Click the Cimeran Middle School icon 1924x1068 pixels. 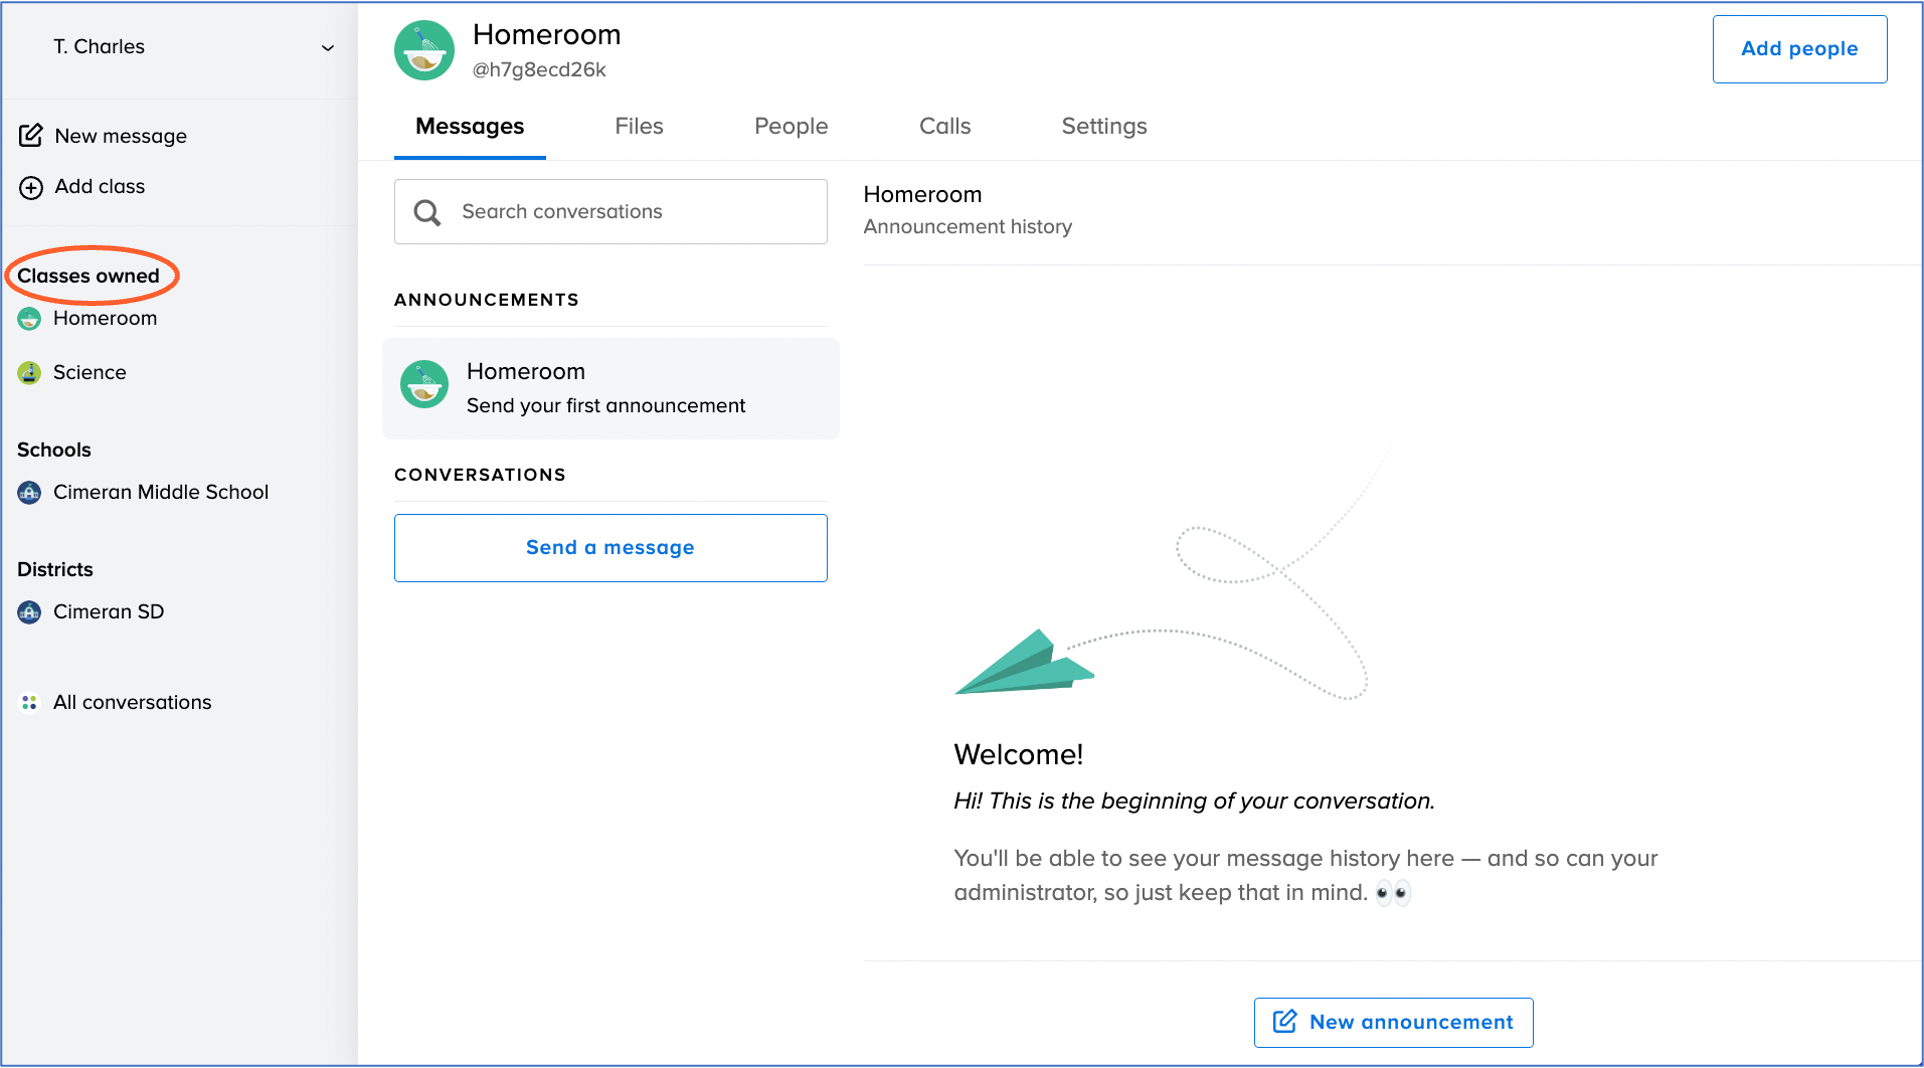(x=29, y=493)
